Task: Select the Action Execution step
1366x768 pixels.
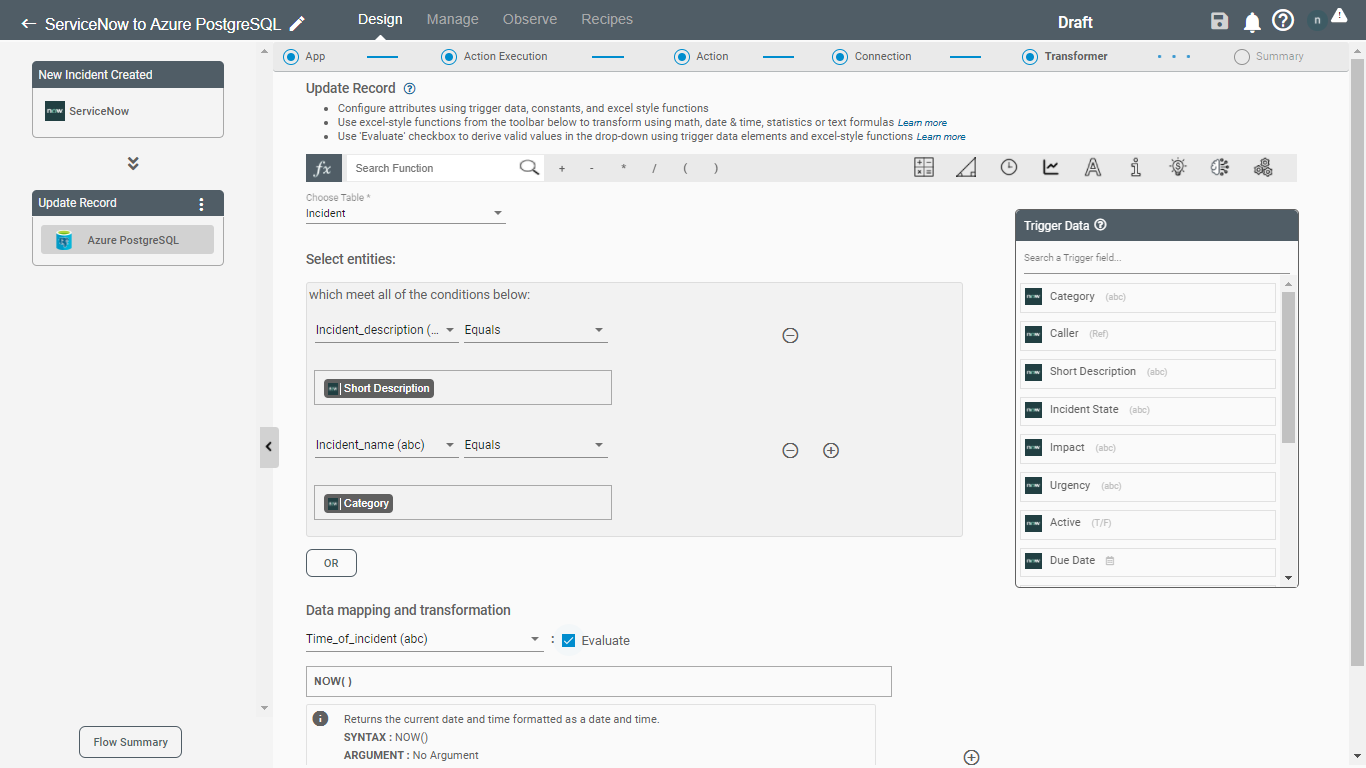Action: coord(449,57)
